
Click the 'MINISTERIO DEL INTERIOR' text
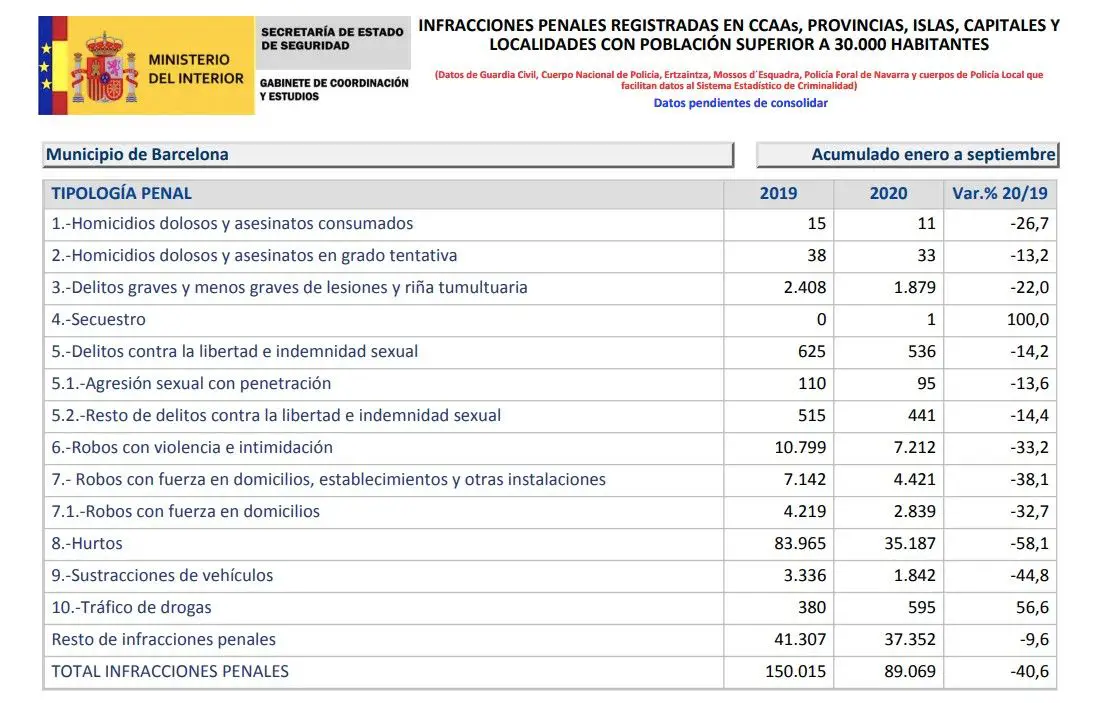(x=196, y=69)
